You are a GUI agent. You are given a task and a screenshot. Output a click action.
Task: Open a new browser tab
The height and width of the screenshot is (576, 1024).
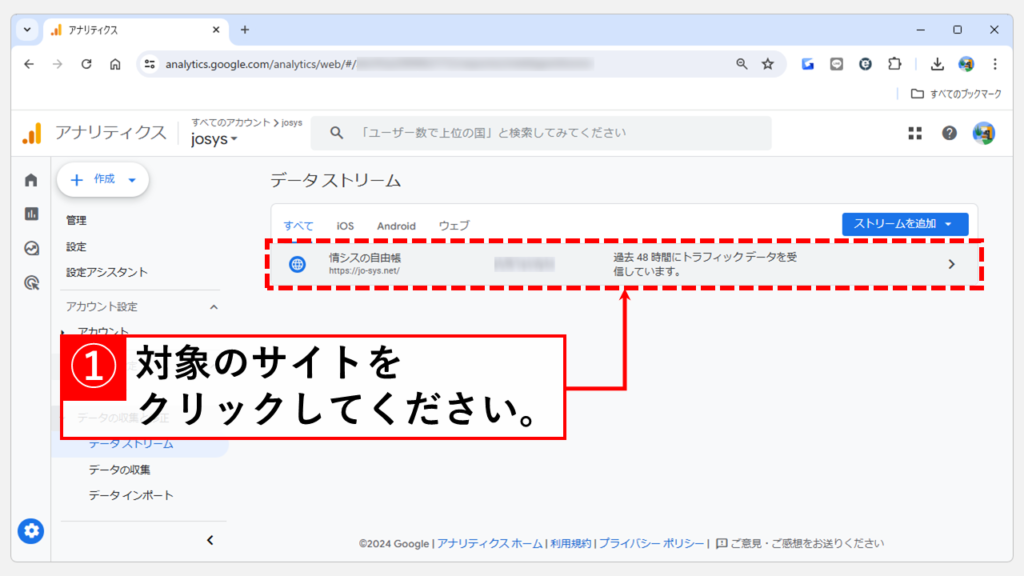[245, 30]
